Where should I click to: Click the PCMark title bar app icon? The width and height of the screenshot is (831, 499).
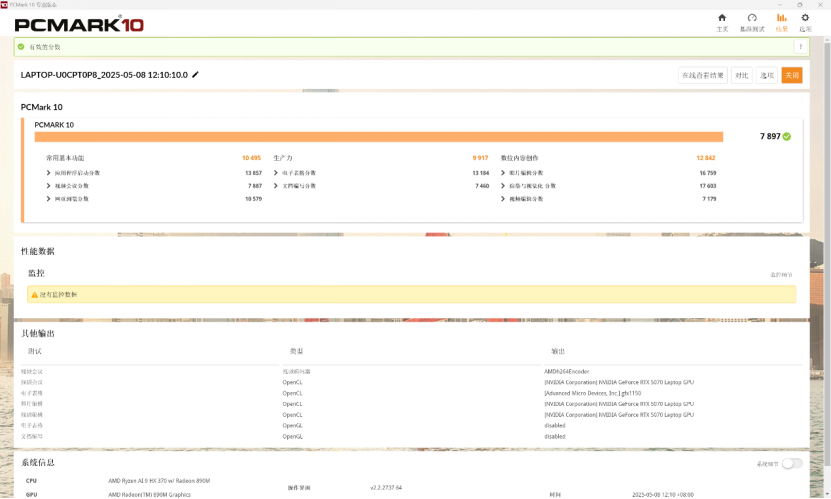4,4
